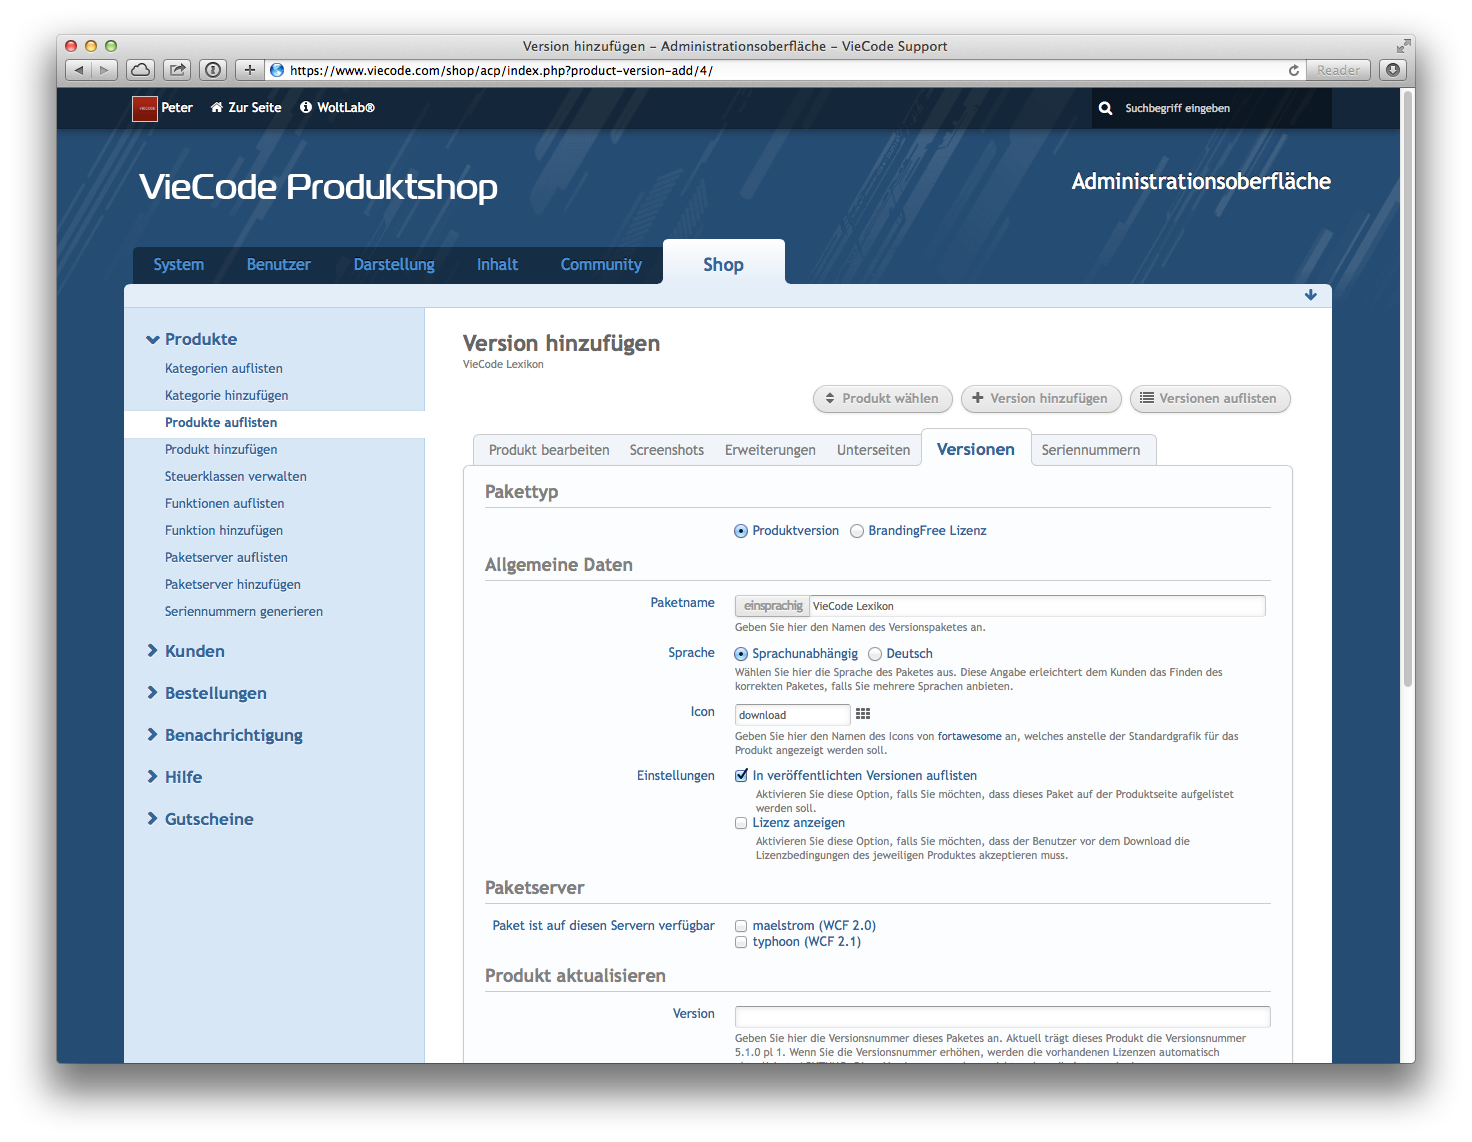This screenshot has width=1472, height=1142.
Task: Open the fortawesome link
Action: [x=969, y=736]
